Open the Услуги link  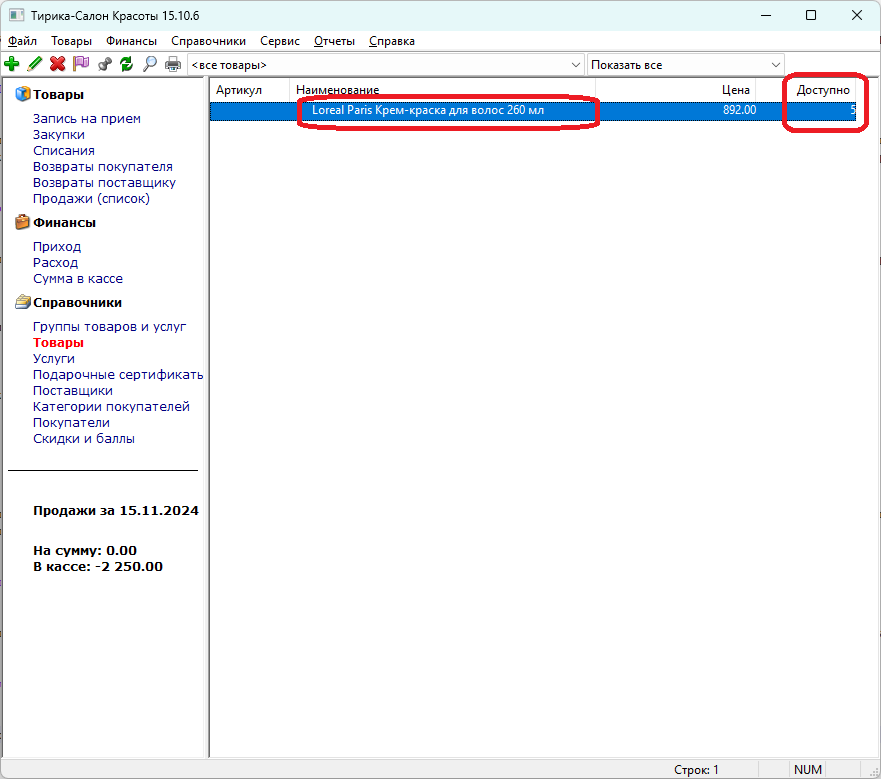coord(54,359)
